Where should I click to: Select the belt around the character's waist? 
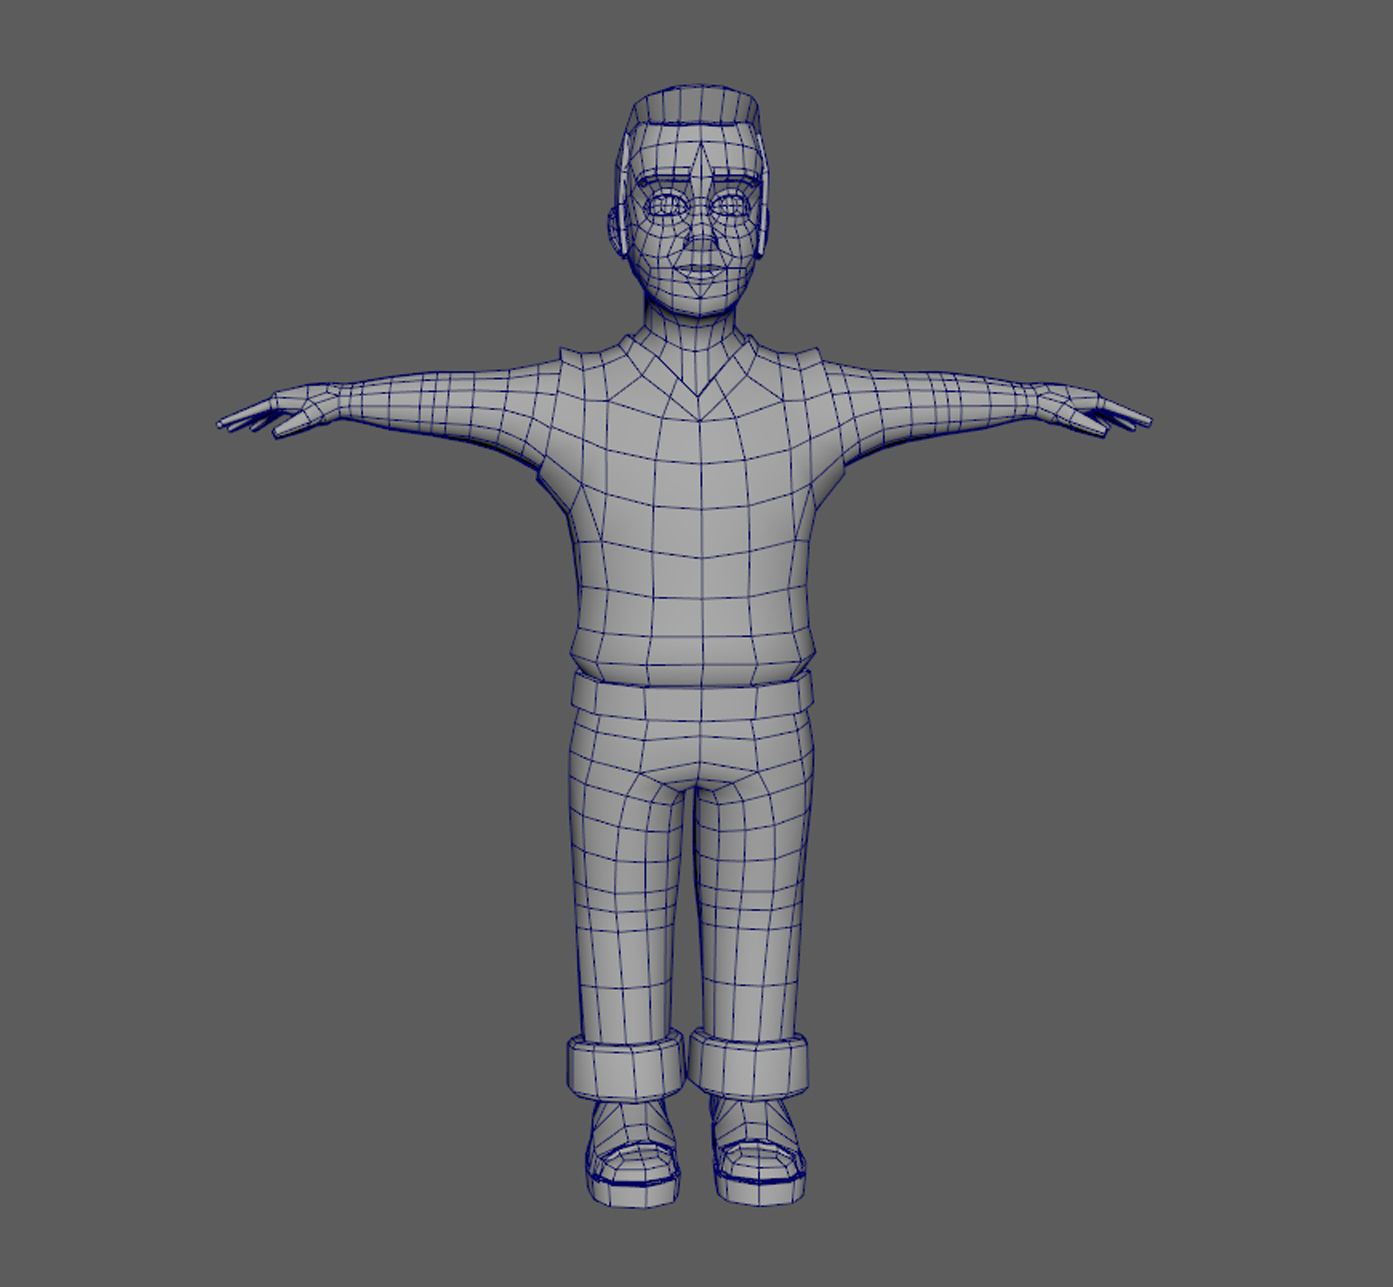[692, 695]
